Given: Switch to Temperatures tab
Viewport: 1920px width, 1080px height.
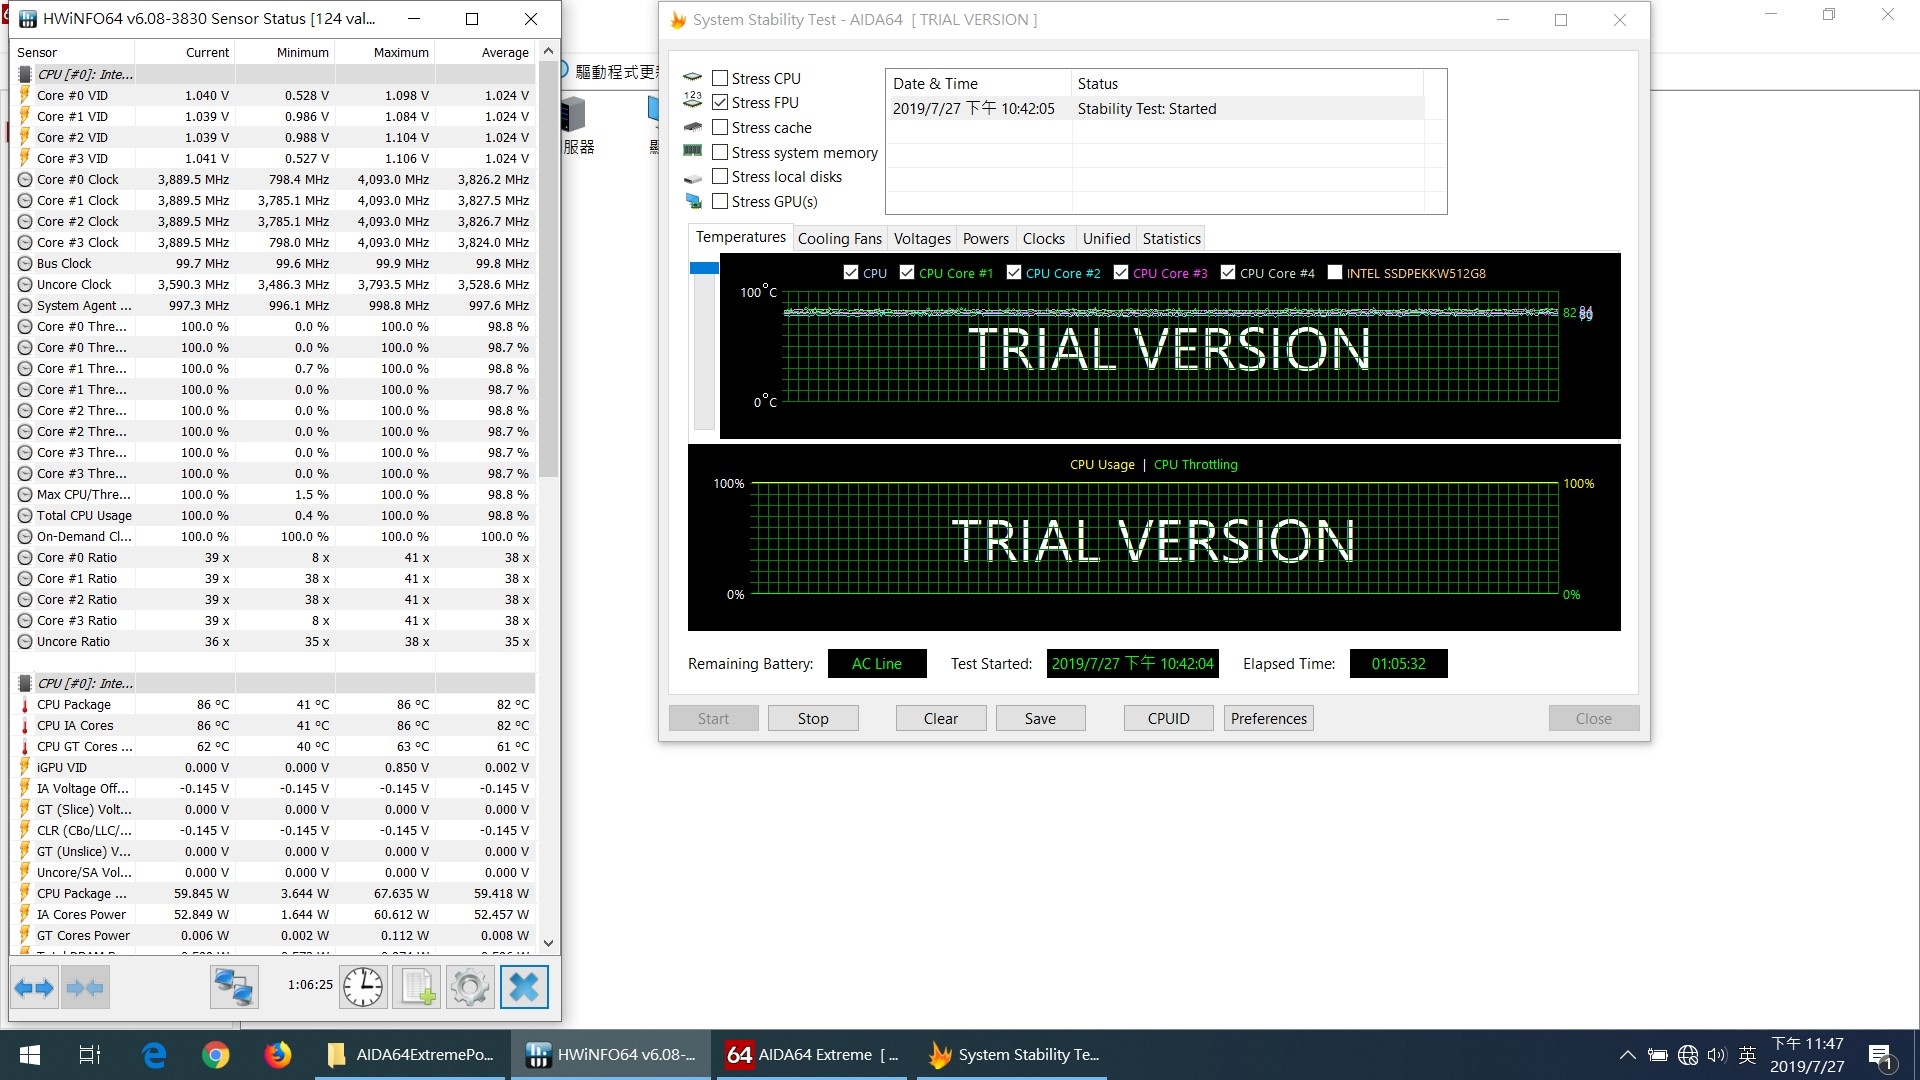Looking at the screenshot, I should tap(741, 237).
